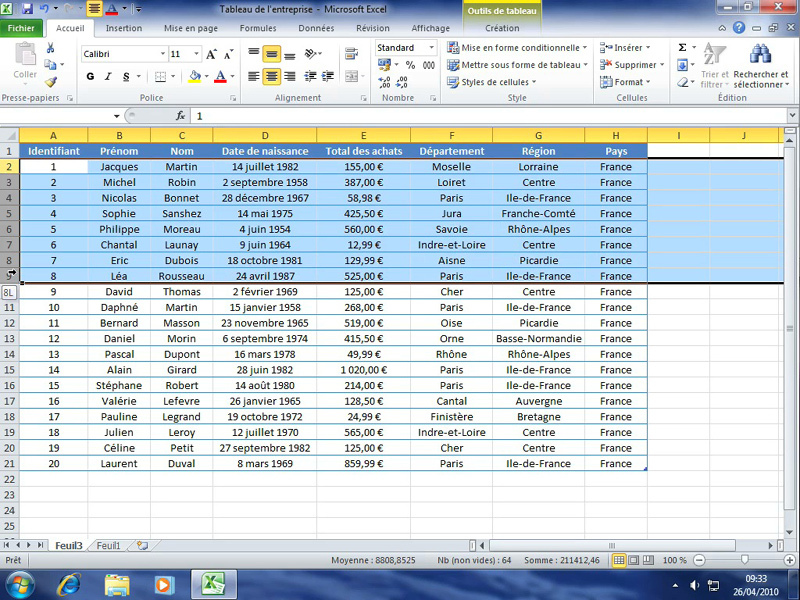
Task: Expand the Standard number format dropdown
Action: point(432,48)
